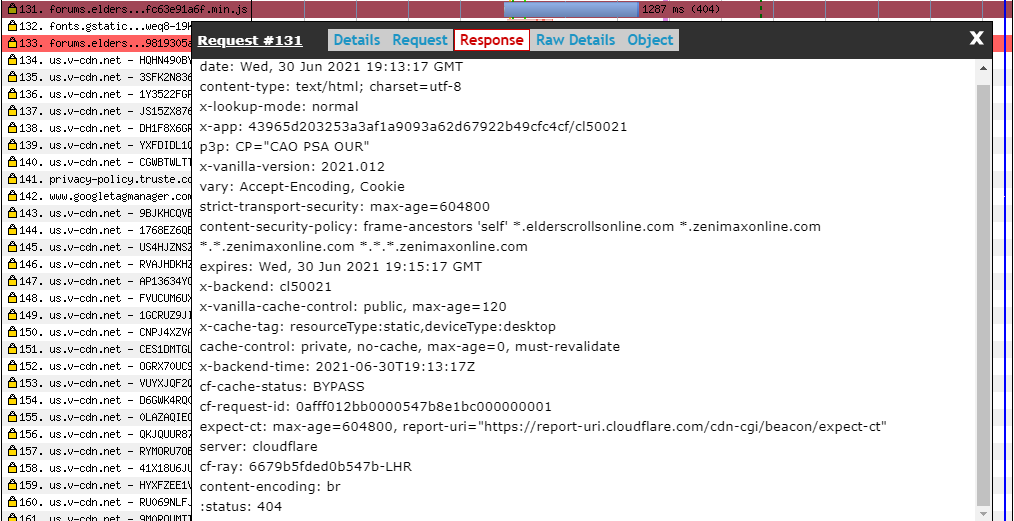Viewport: 1014px width, 521px height.
Task: Click the cf-ray header value line
Action: click(305, 467)
